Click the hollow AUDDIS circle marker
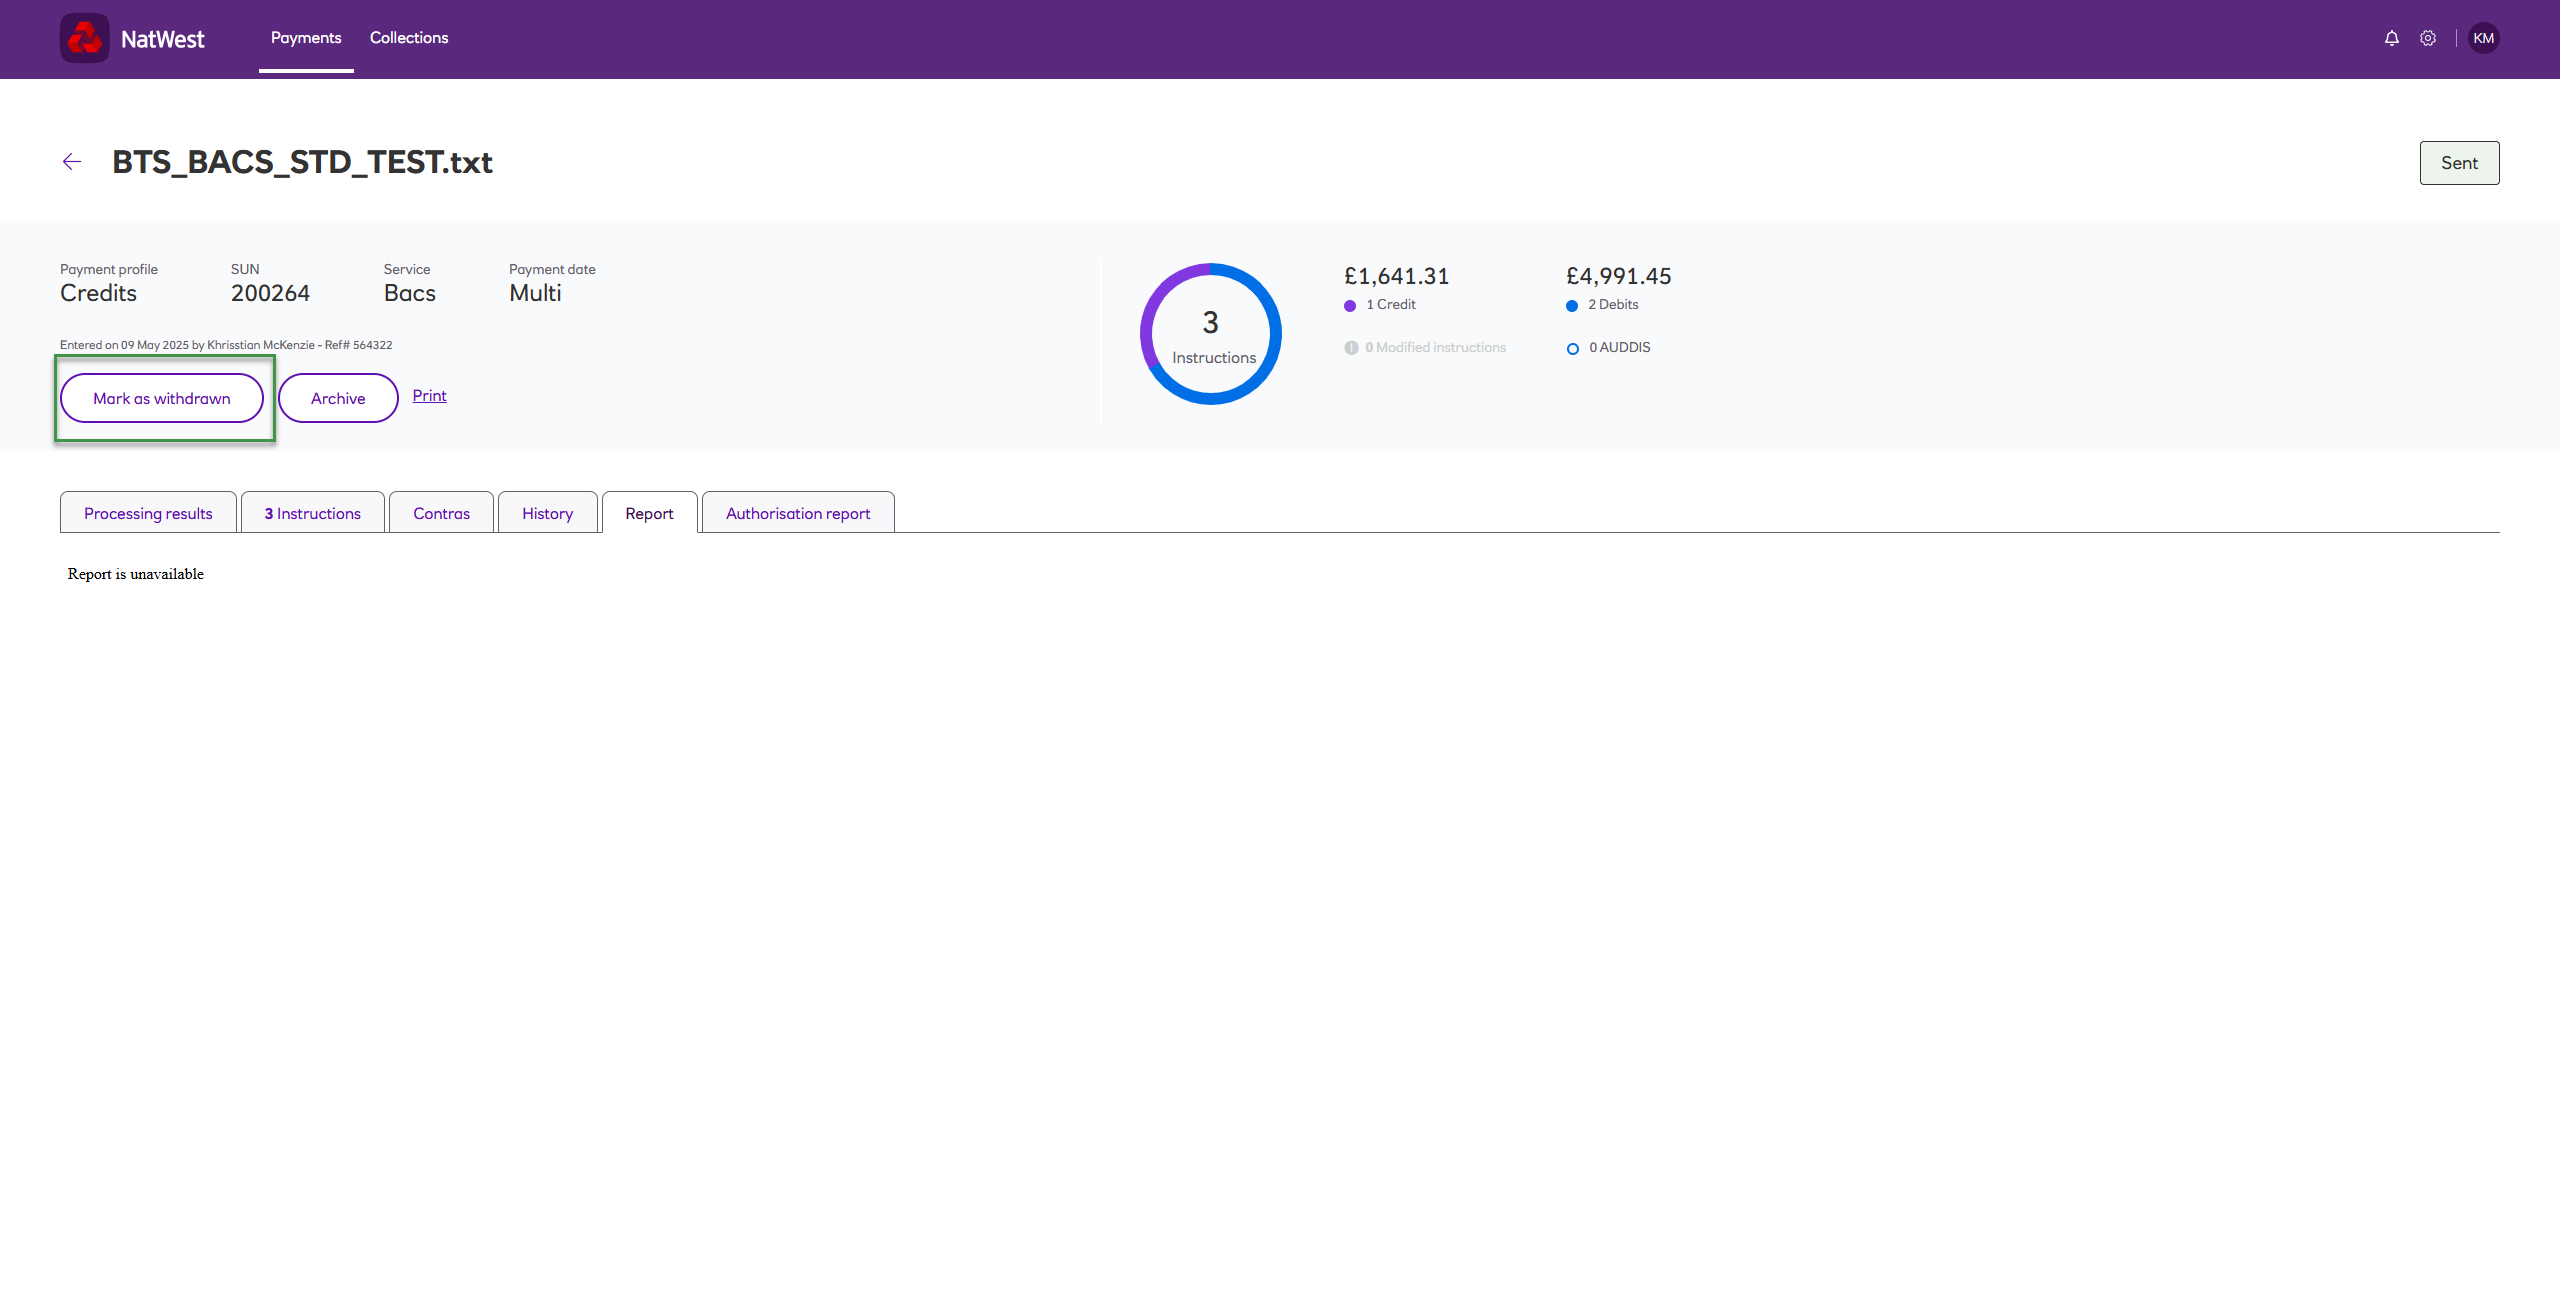Screen dimensions: 2560x1302 click(1573, 349)
